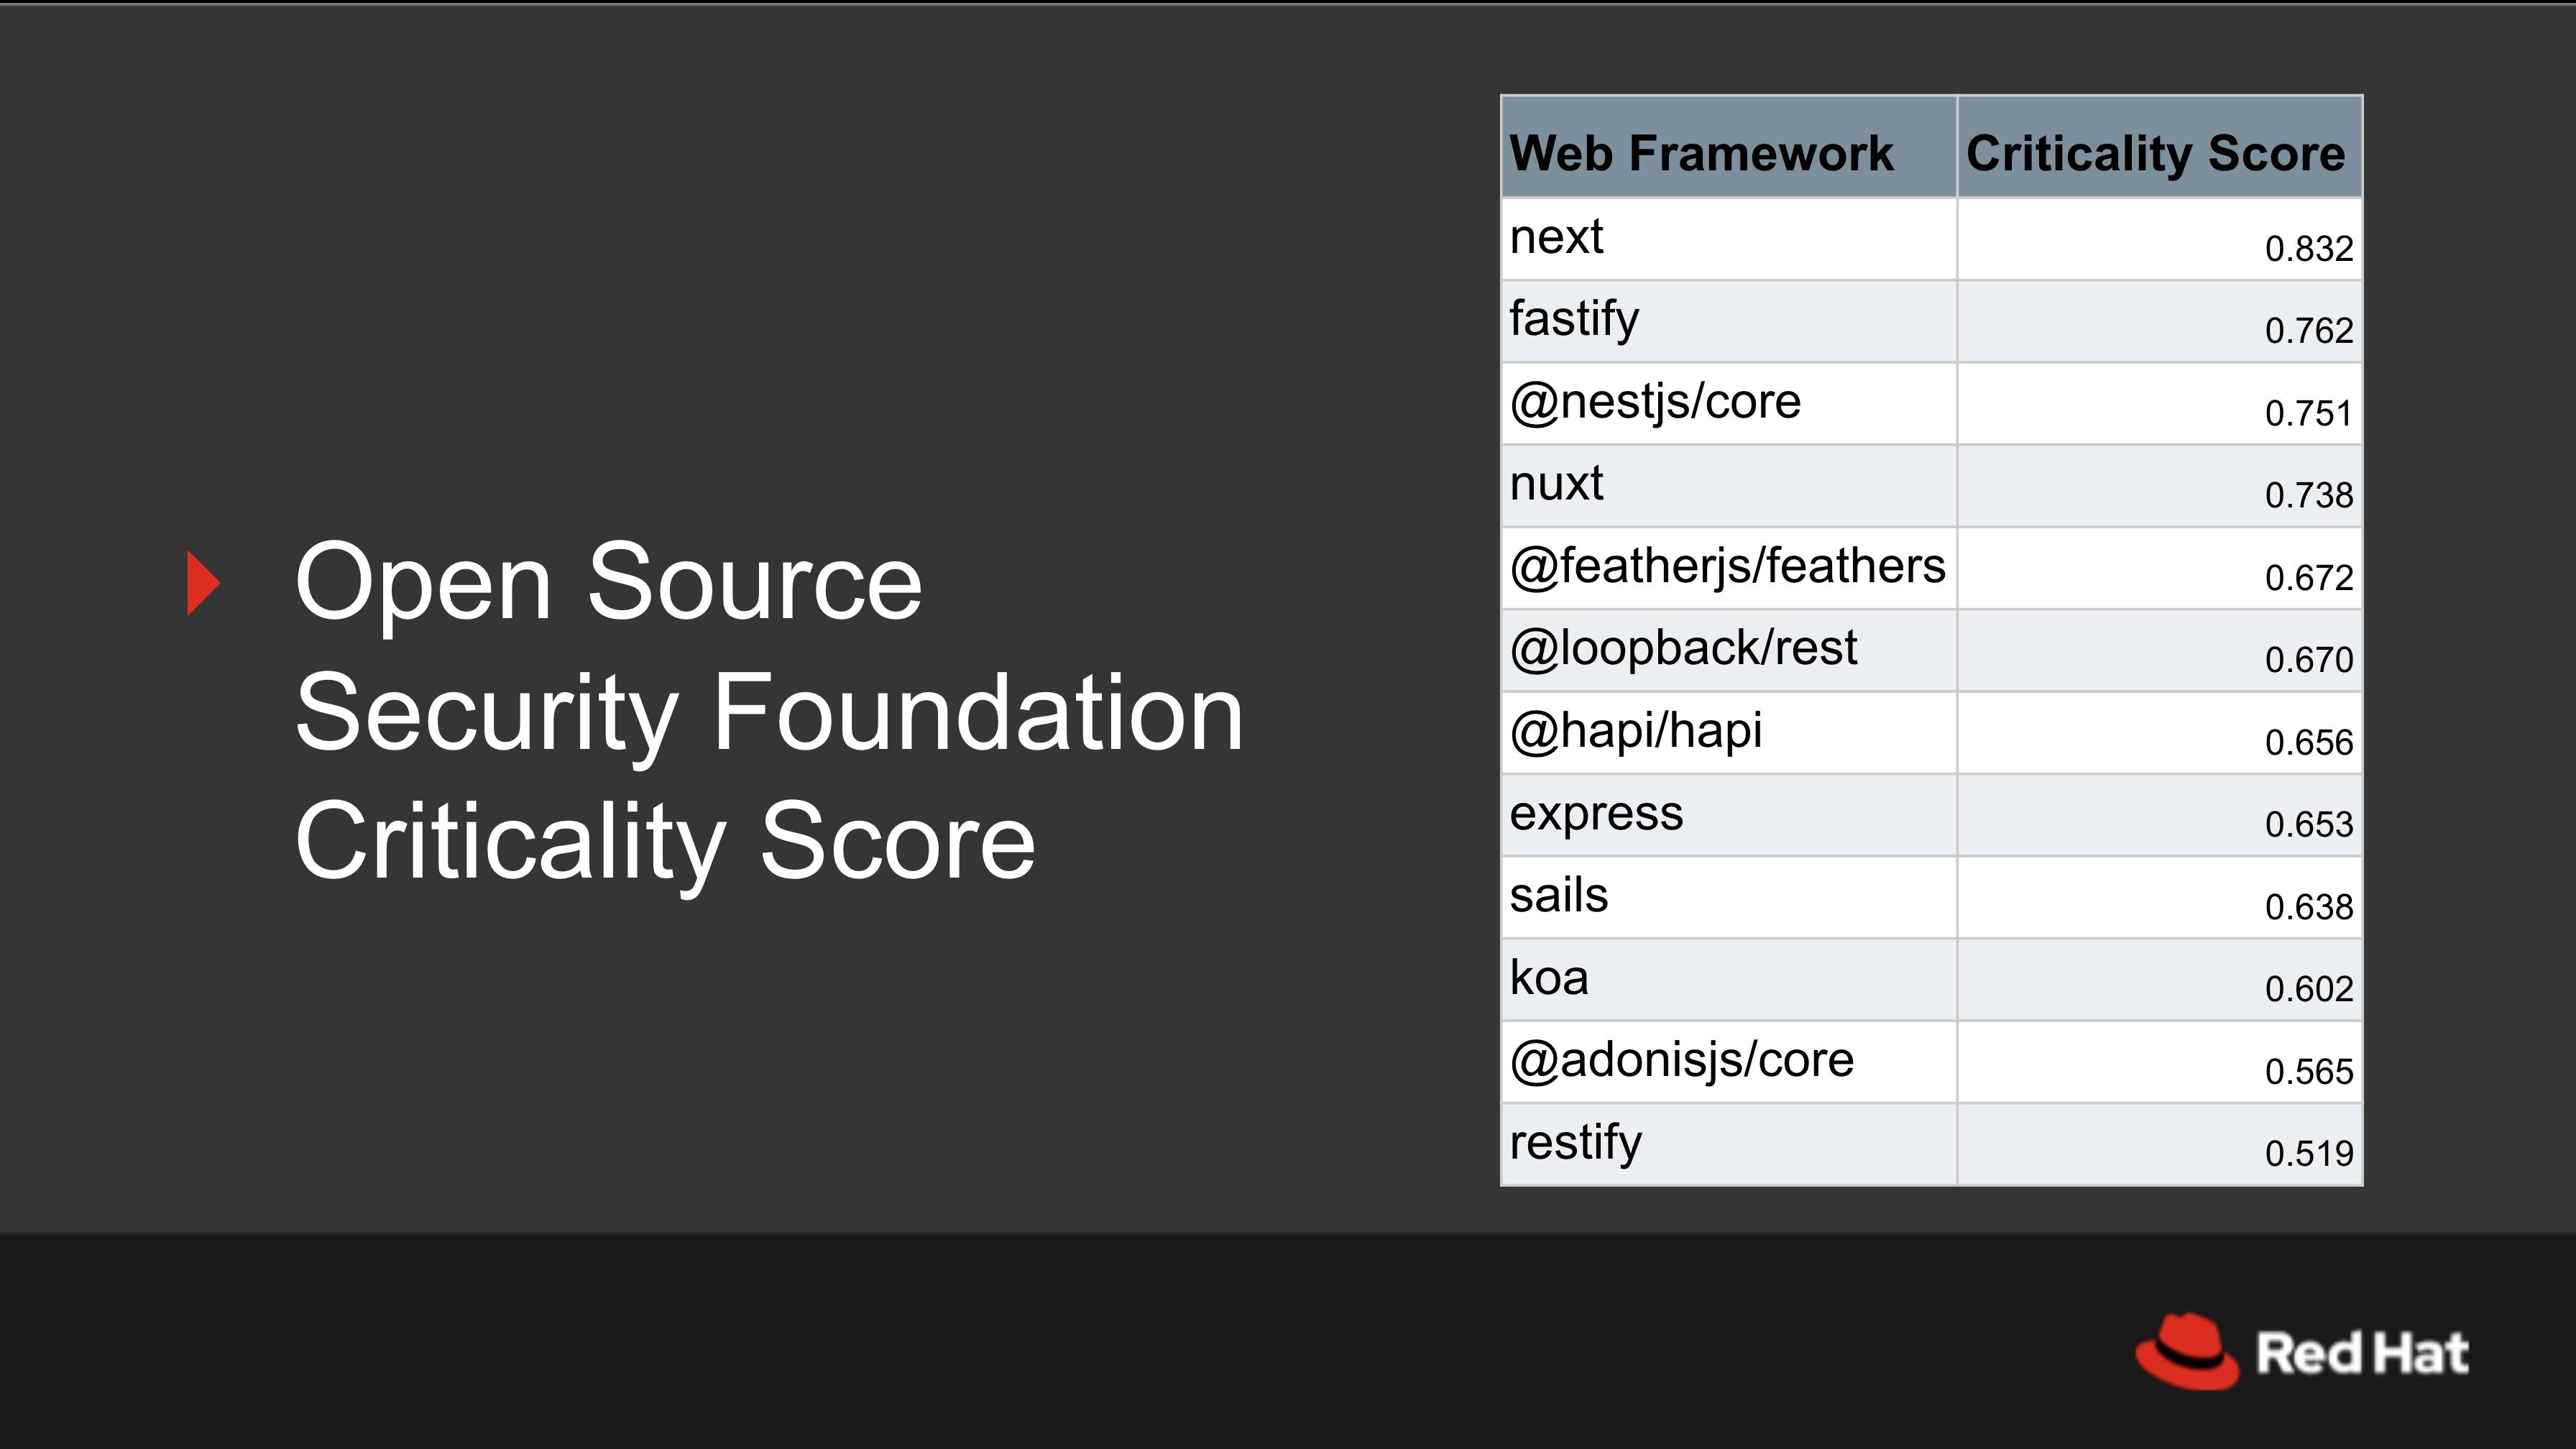Image resolution: width=2576 pixels, height=1449 pixels.
Task: Select the 0.519 score cell
Action: pyautogui.click(x=2308, y=1154)
